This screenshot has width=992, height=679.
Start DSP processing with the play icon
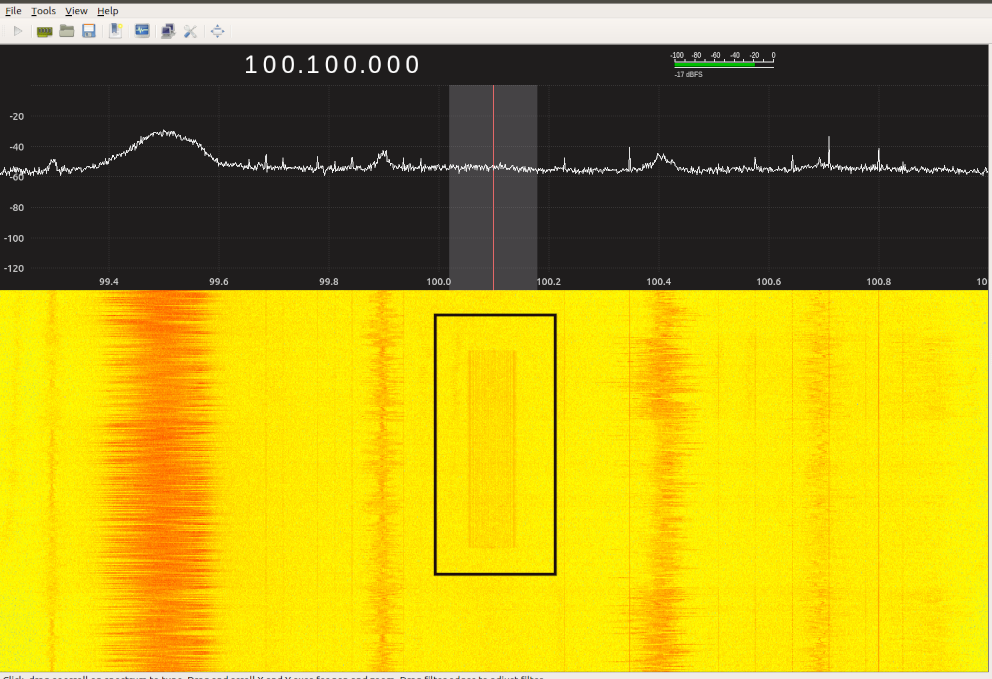18,30
